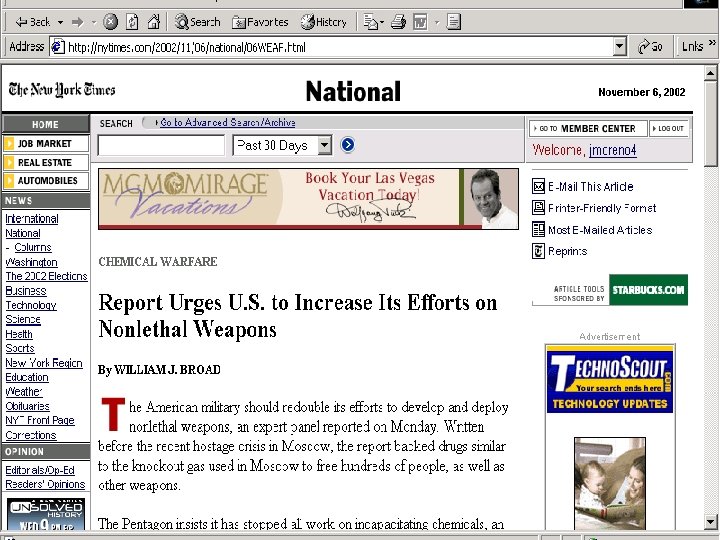Open the REAL ESTATE section

click(45, 163)
